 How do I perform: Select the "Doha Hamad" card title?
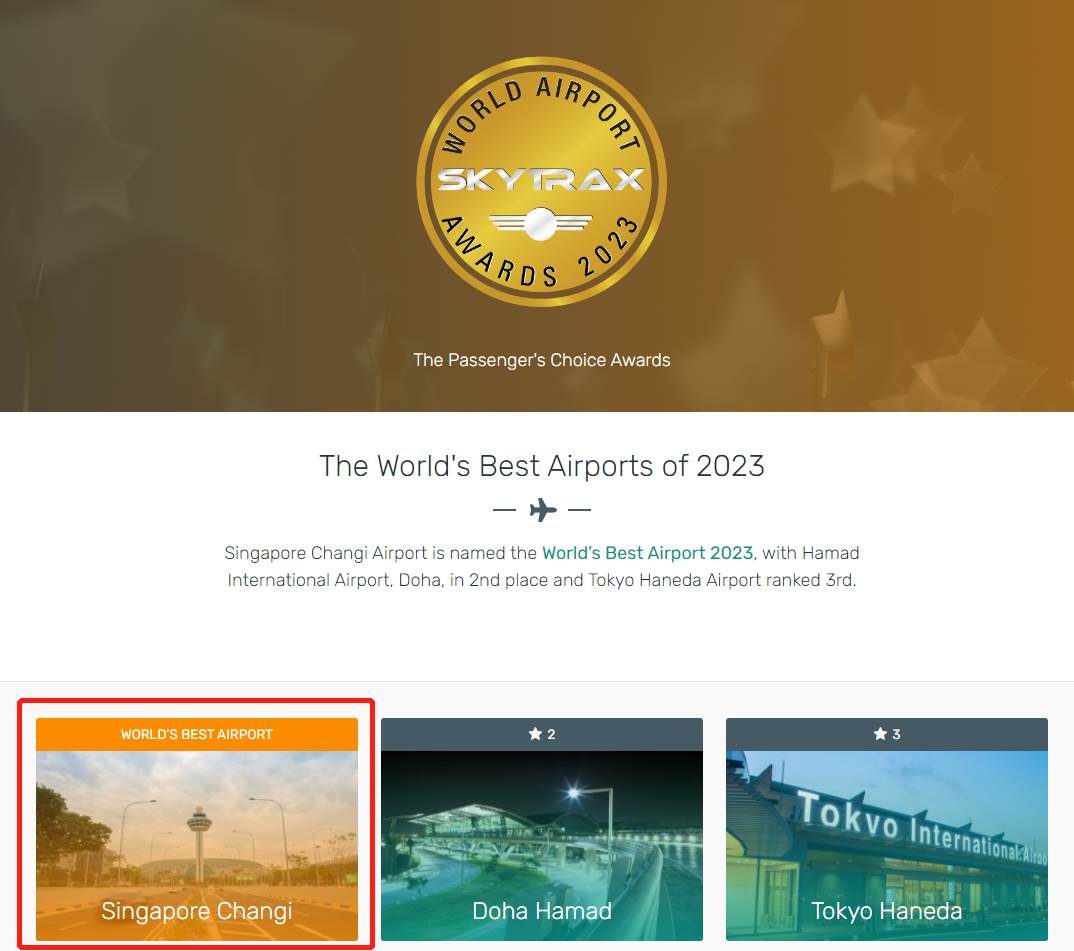tap(541, 911)
